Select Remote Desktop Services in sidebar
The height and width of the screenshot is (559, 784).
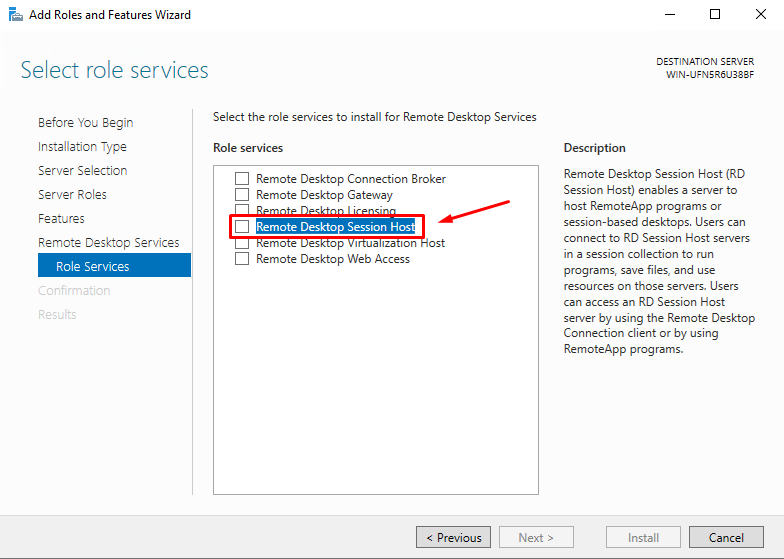click(x=108, y=243)
